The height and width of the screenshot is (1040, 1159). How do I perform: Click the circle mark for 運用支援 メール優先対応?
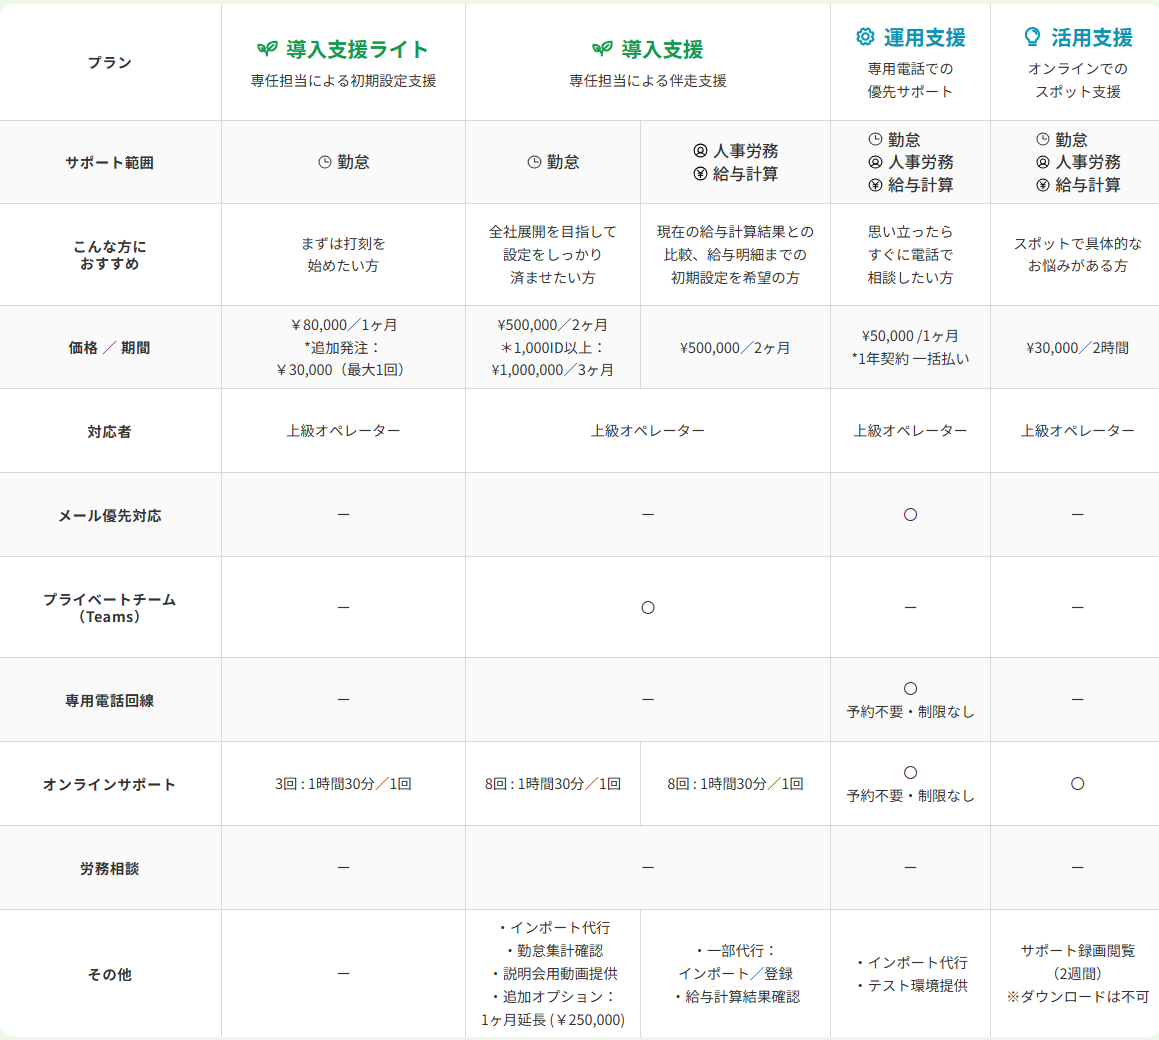pyautogui.click(x=910, y=514)
